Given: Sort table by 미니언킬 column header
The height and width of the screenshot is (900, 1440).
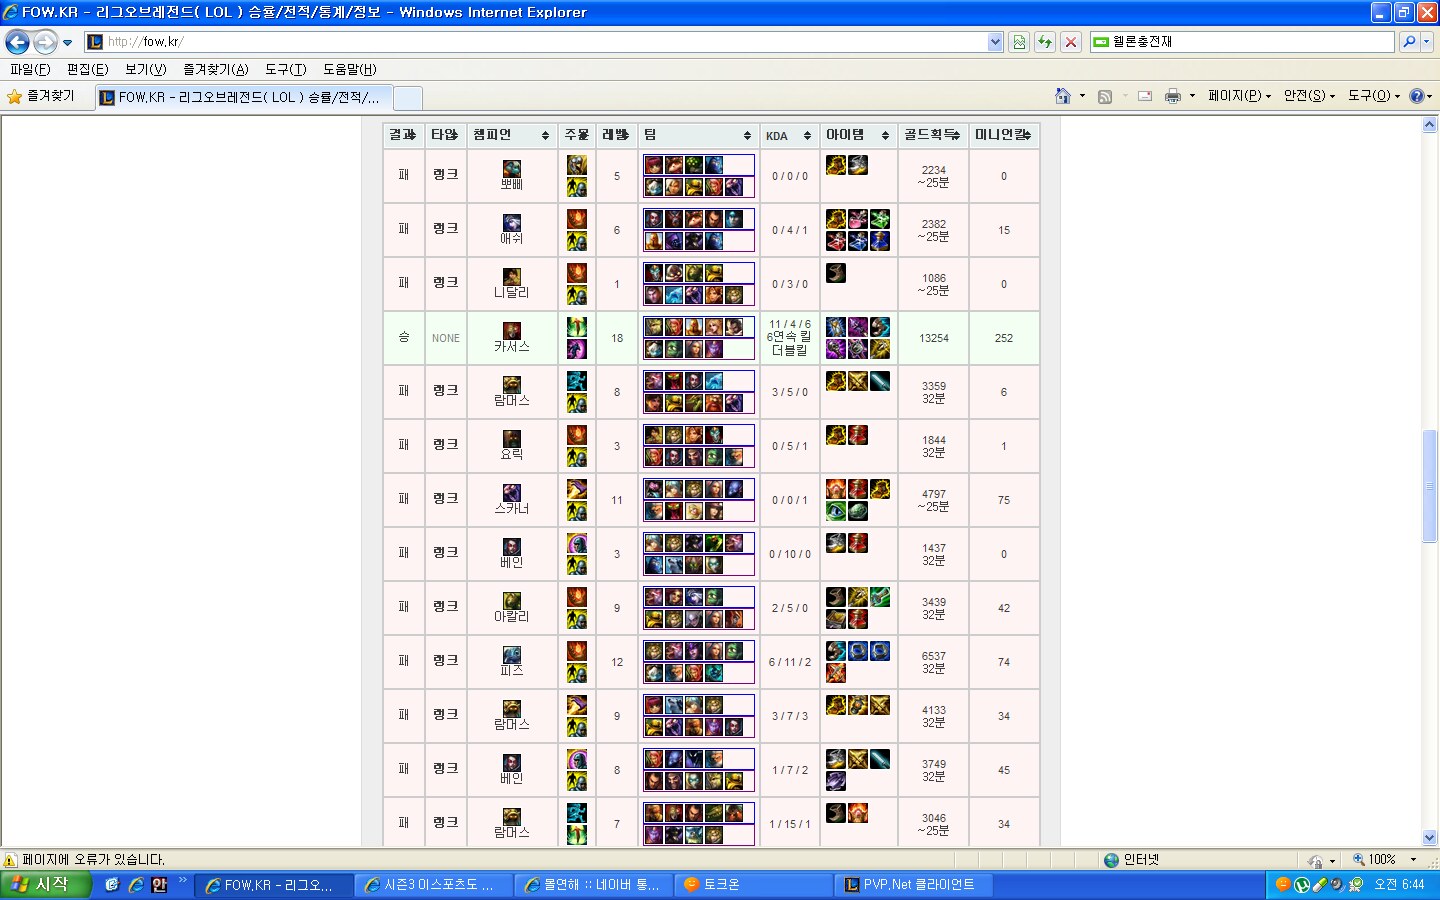Looking at the screenshot, I should 1004,135.
